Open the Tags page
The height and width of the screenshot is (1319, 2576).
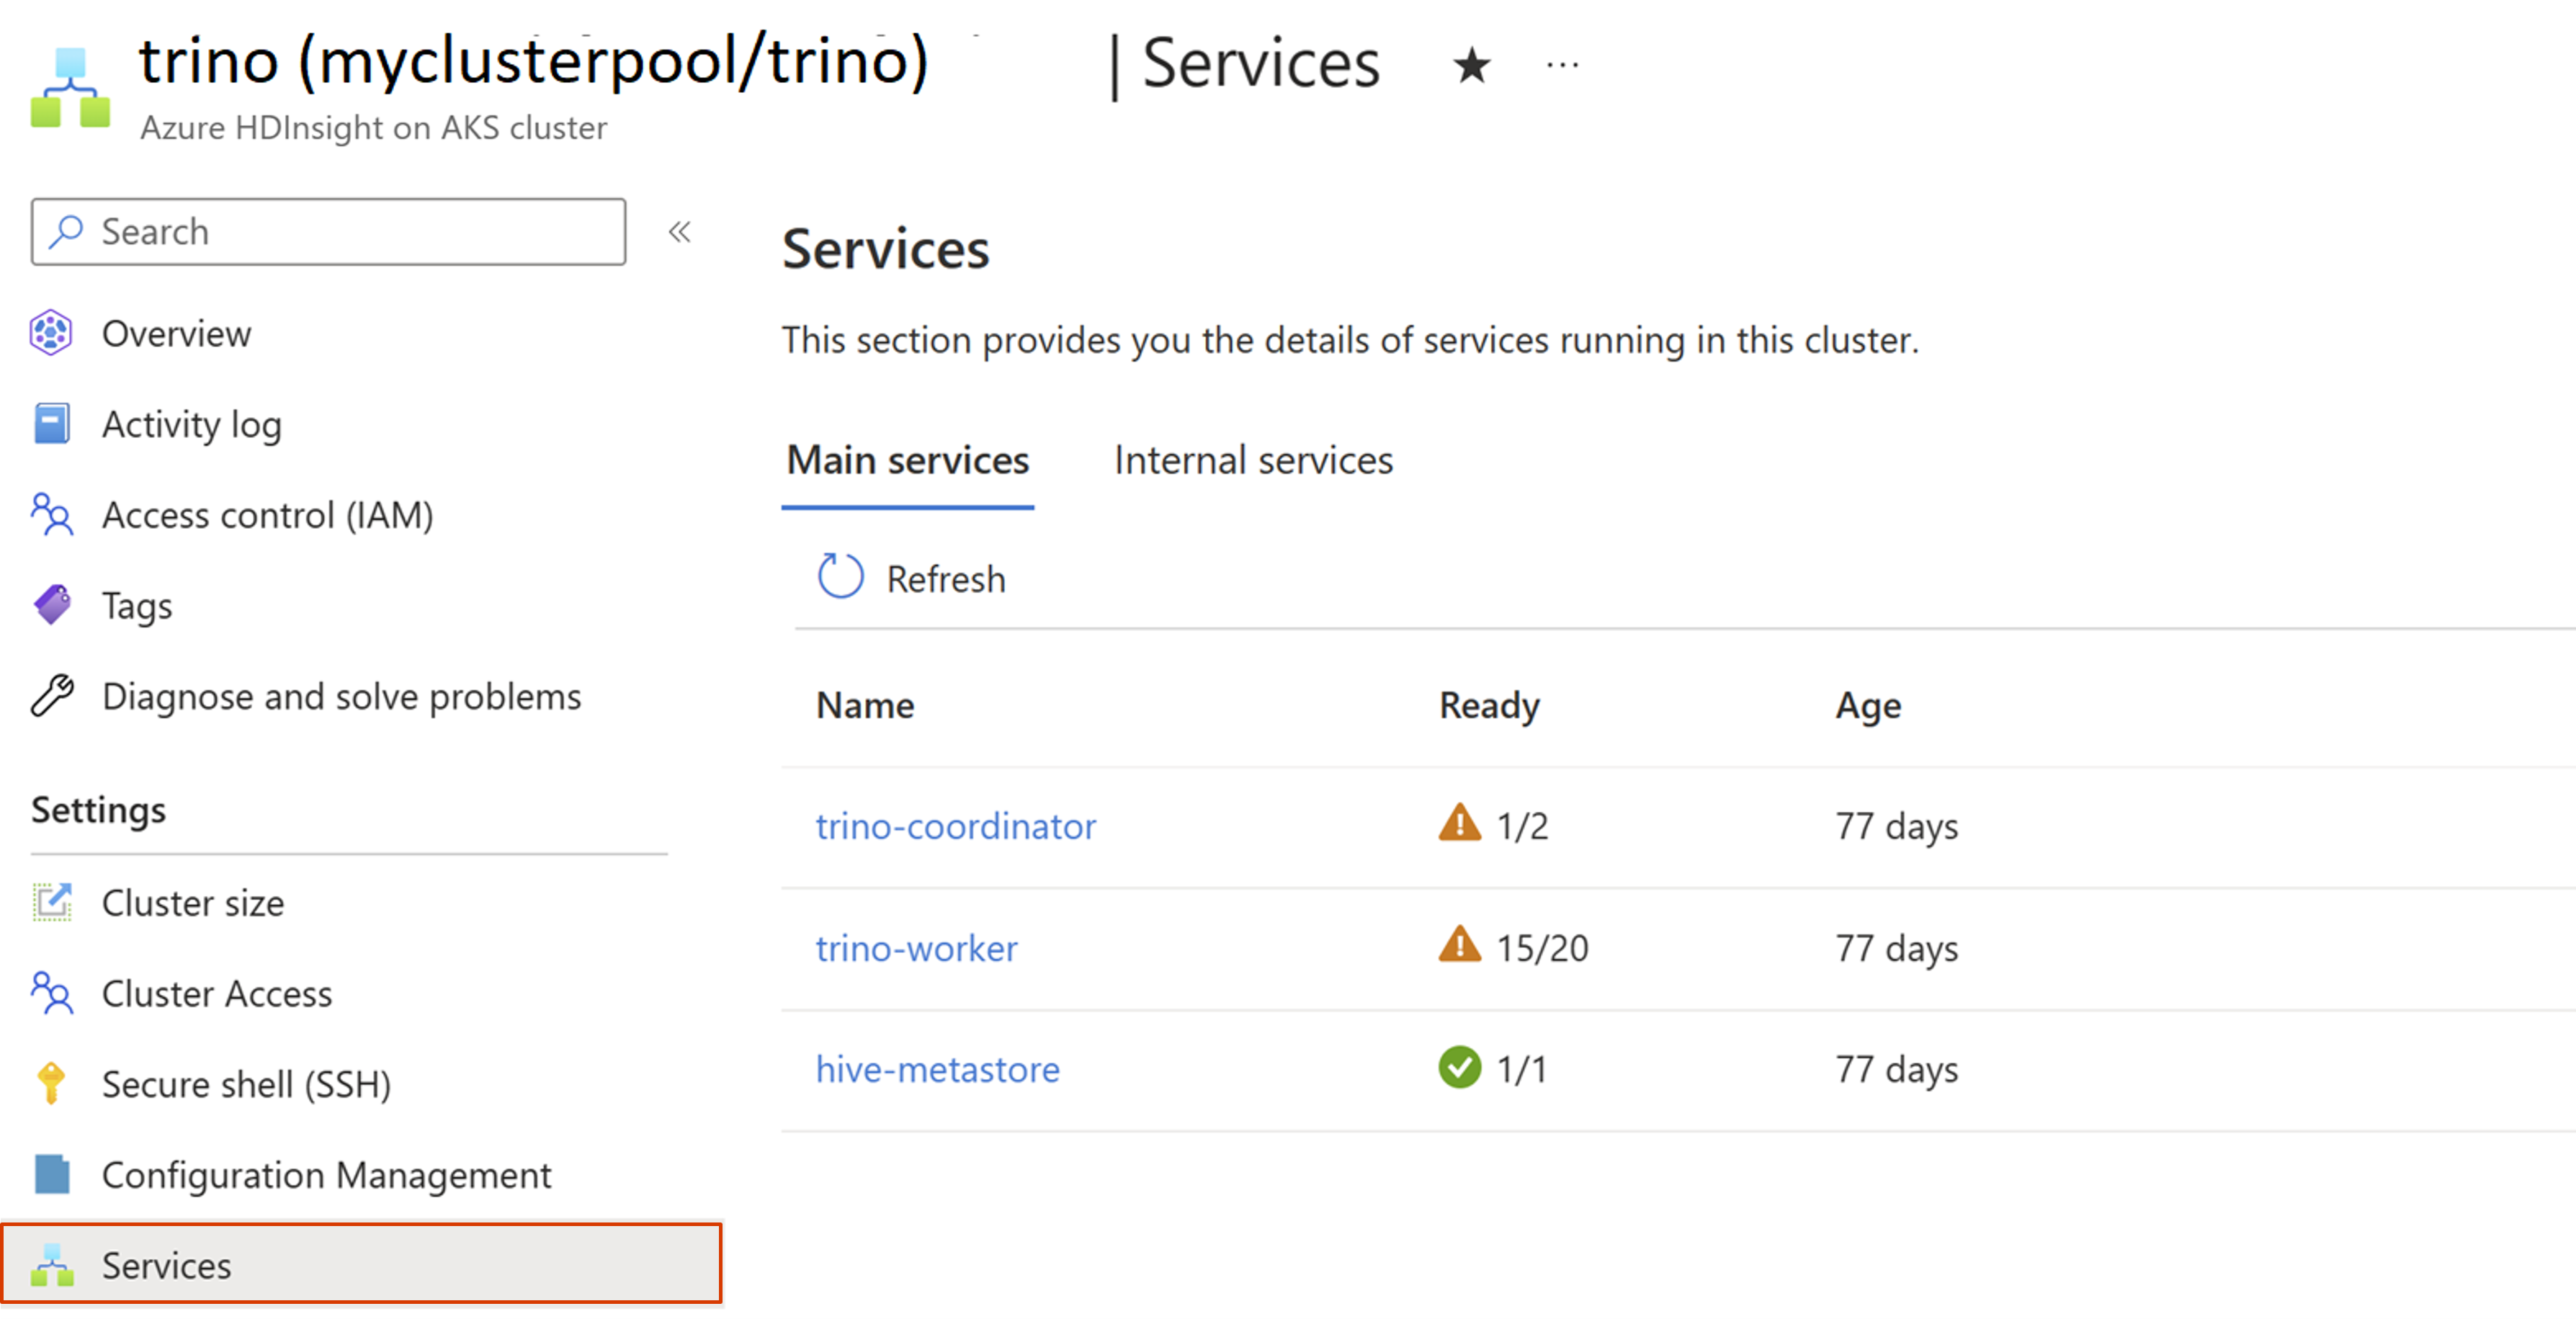(x=137, y=606)
